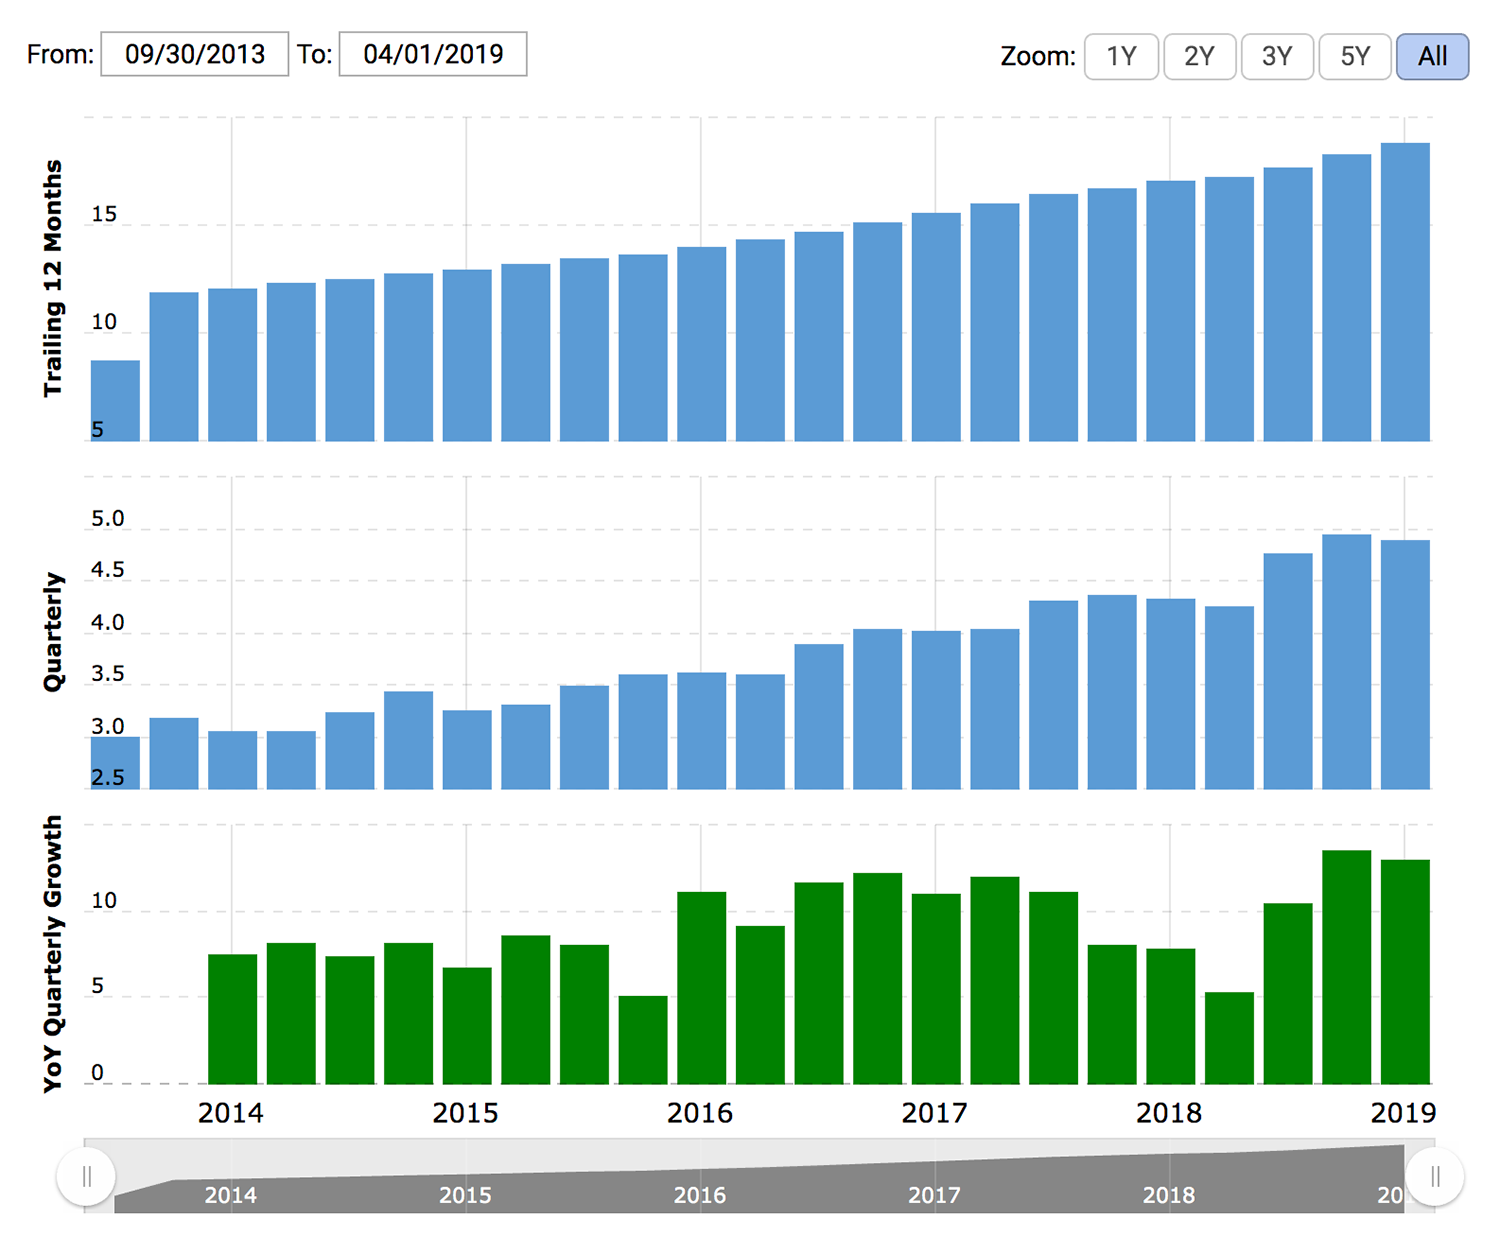Click the last green YoY growth bar
This screenshot has height=1254, width=1500.
tap(1405, 972)
